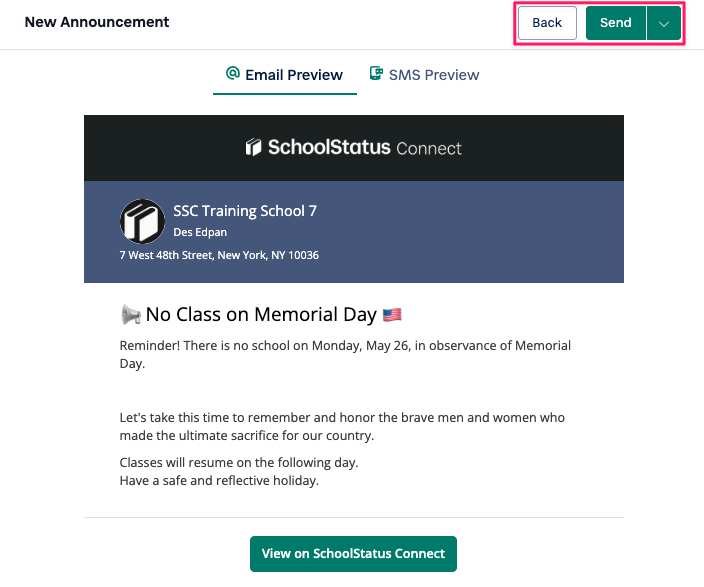Screen dimensions: 704x587
Task: Click the sender name Des Edpan
Action: pyautogui.click(x=200, y=232)
